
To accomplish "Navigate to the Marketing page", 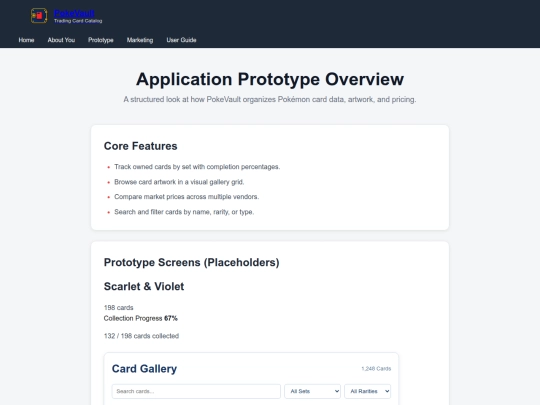I will tap(140, 40).
